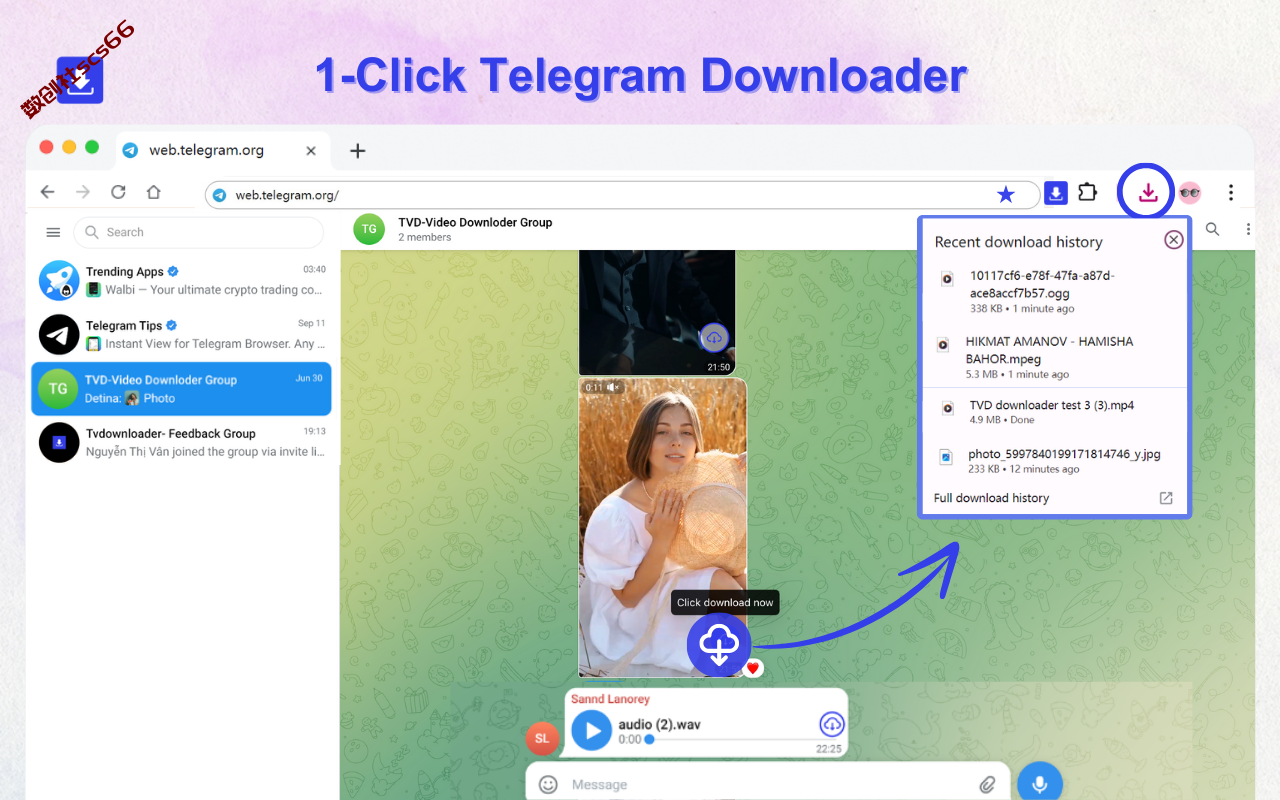This screenshot has width=1280, height=800.
Task: Close the web.telegram.org tab
Action: [x=311, y=151]
